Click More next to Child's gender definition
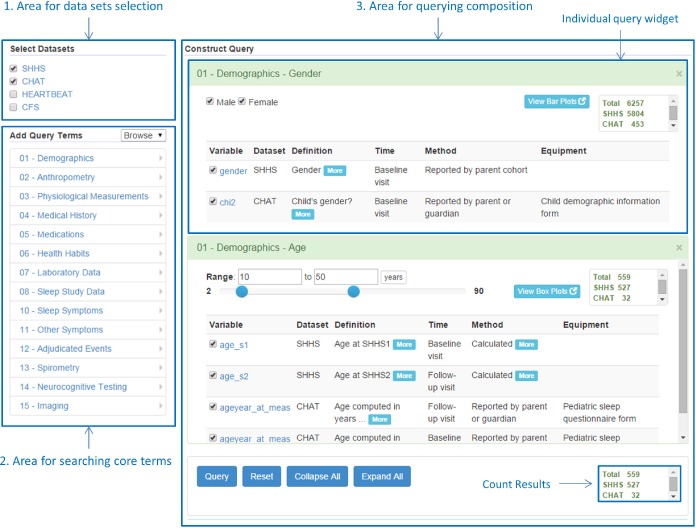 click(x=302, y=214)
